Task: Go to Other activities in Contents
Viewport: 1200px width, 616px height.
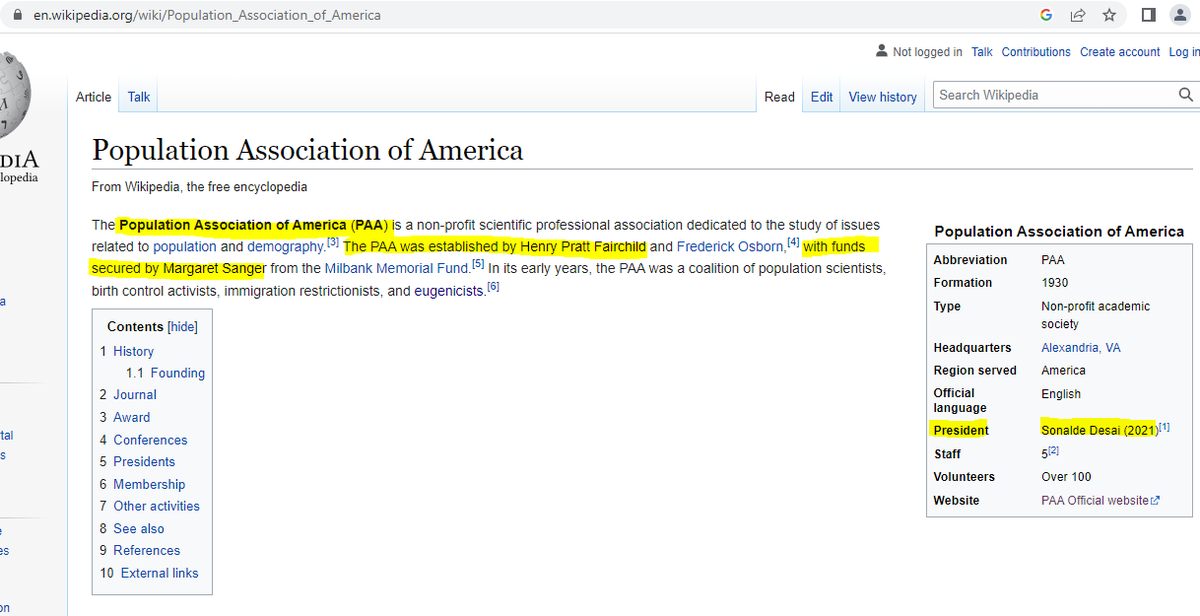Action: tap(156, 506)
